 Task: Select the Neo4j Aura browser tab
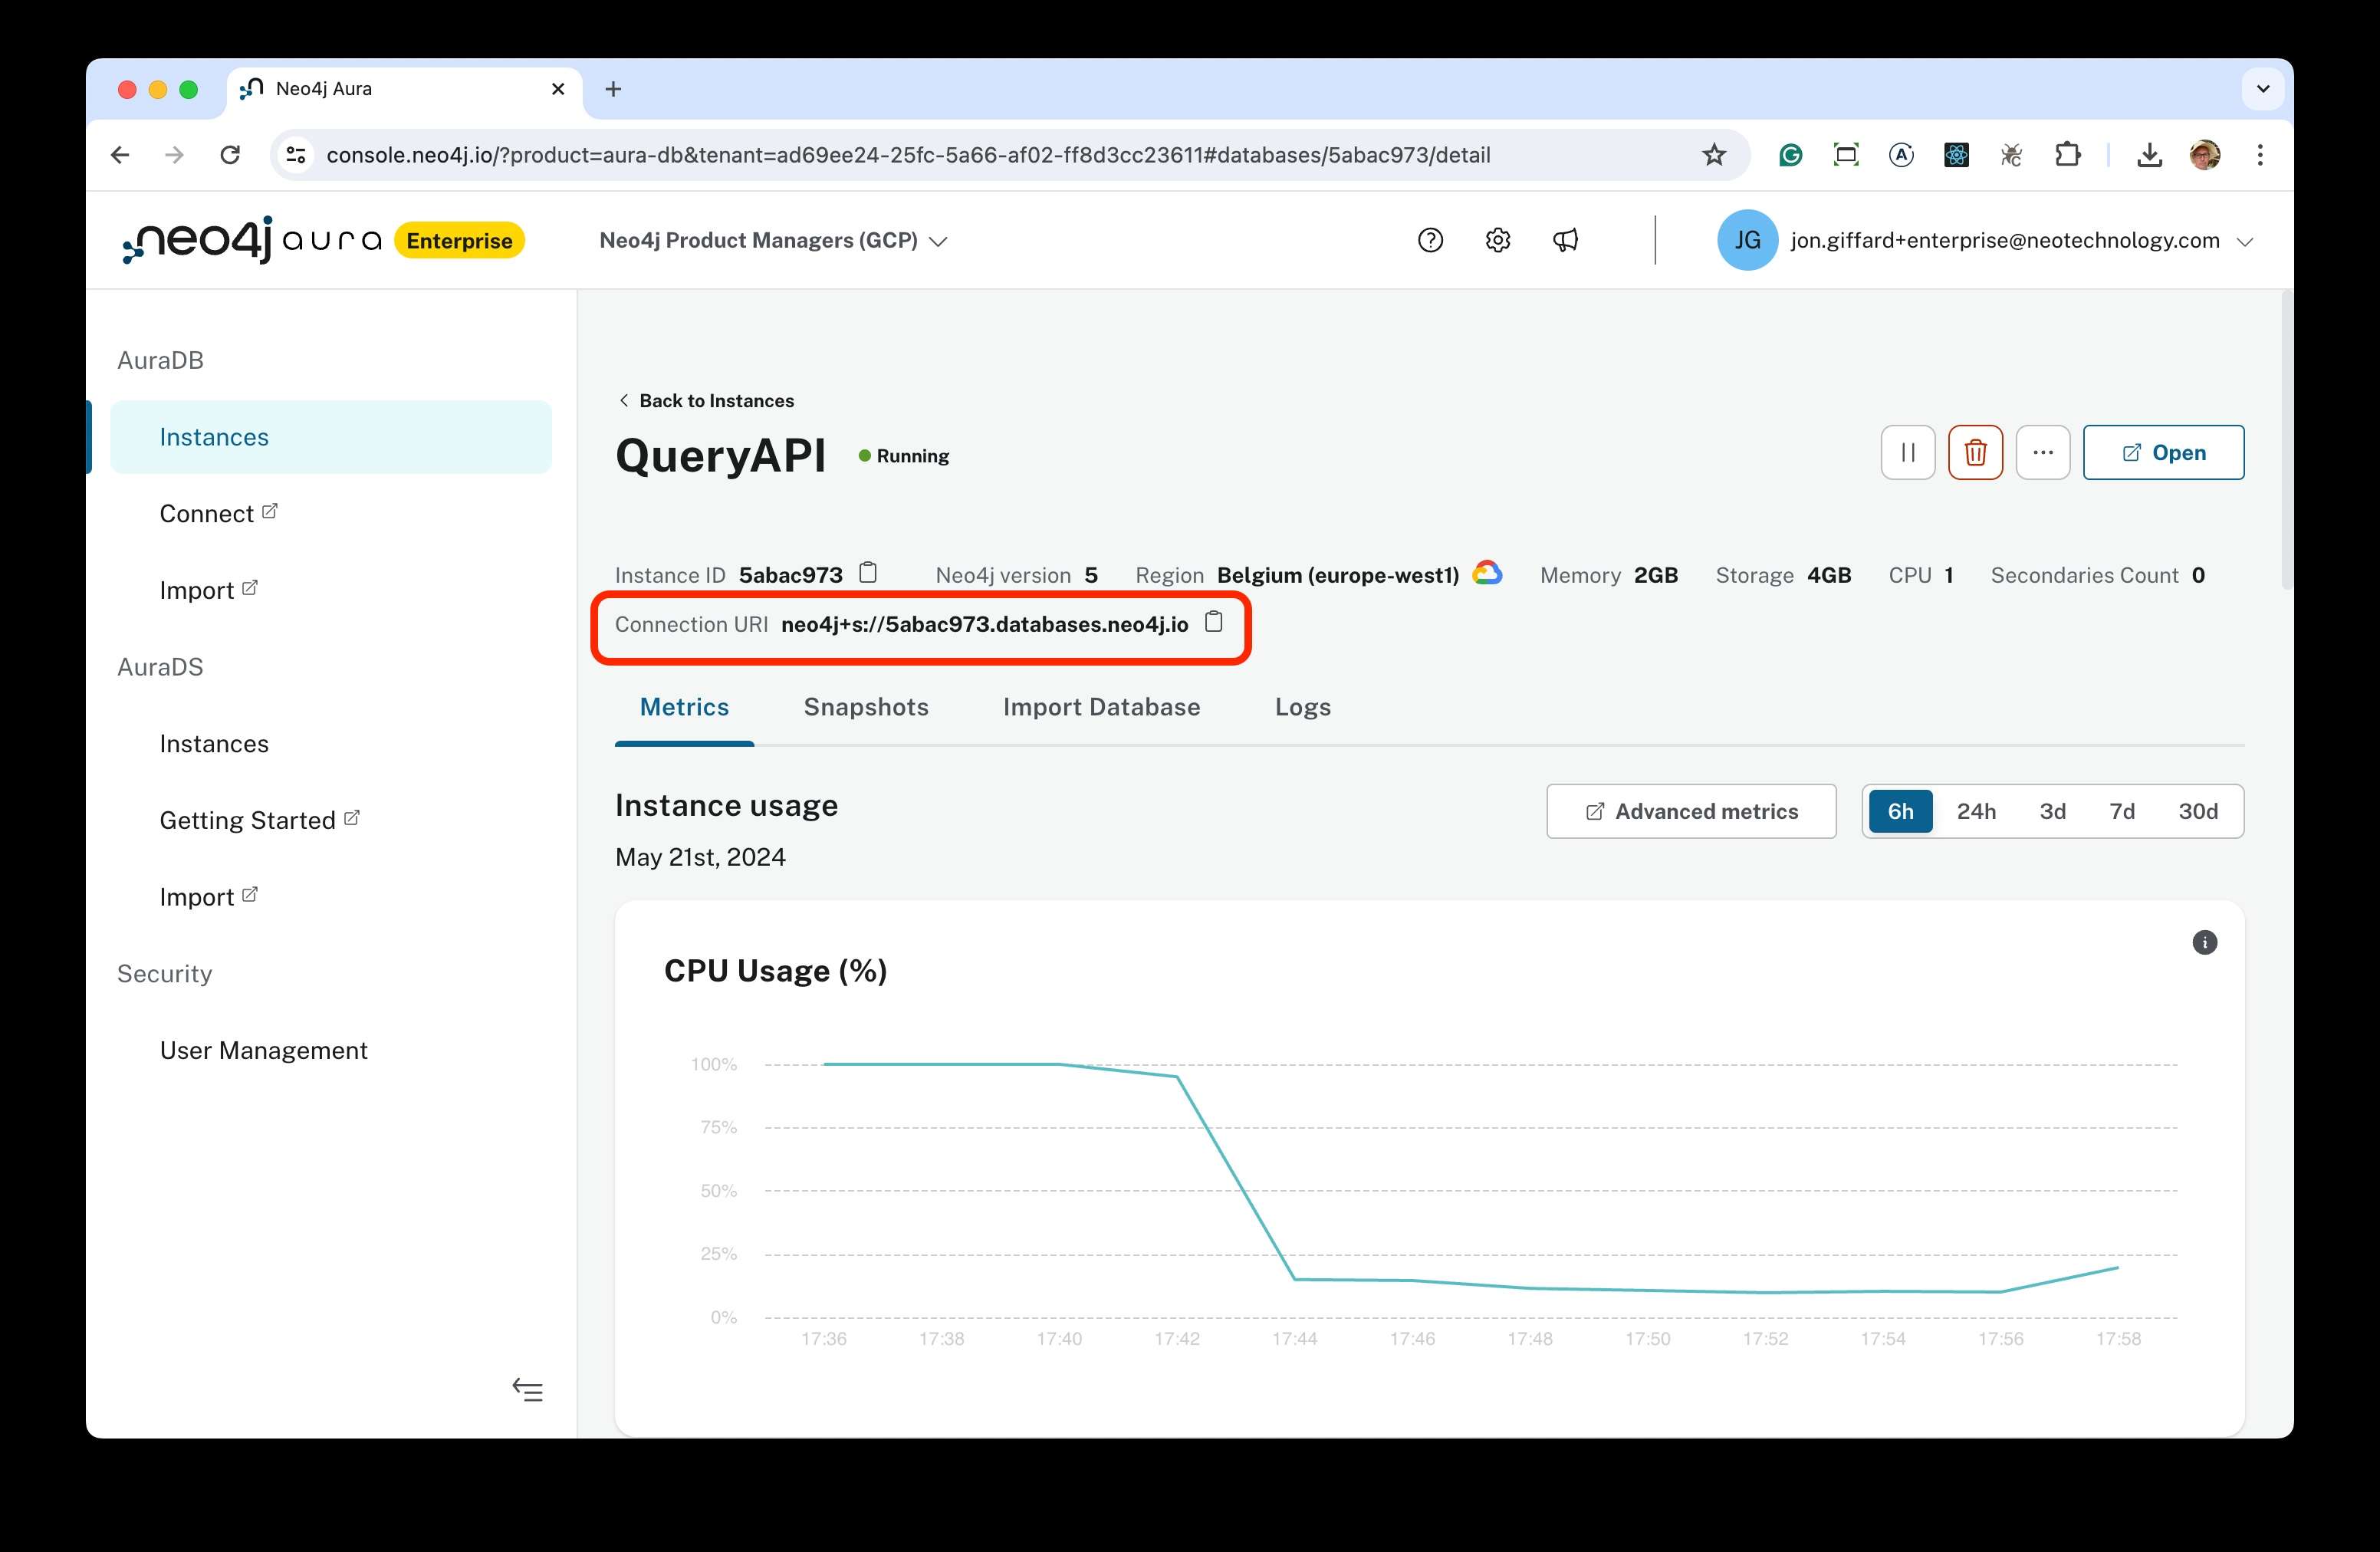tap(405, 89)
